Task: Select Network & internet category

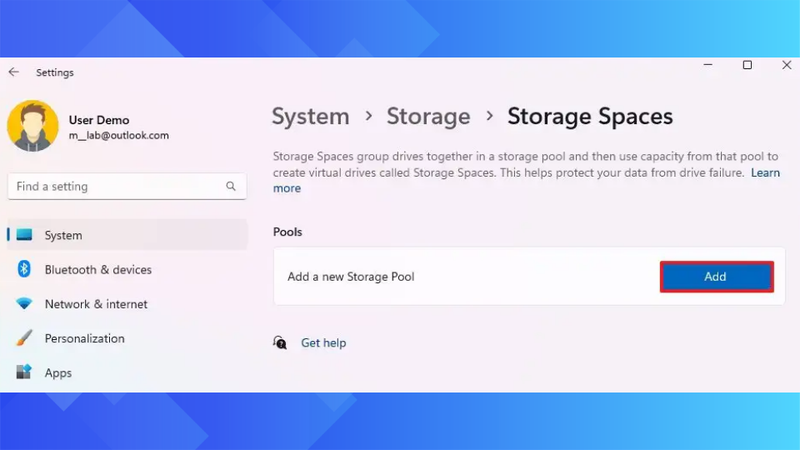Action: 127,304
